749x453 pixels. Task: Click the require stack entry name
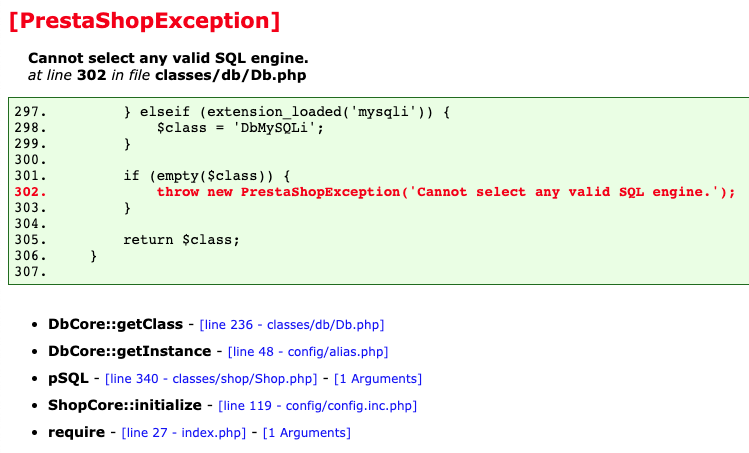coord(76,432)
